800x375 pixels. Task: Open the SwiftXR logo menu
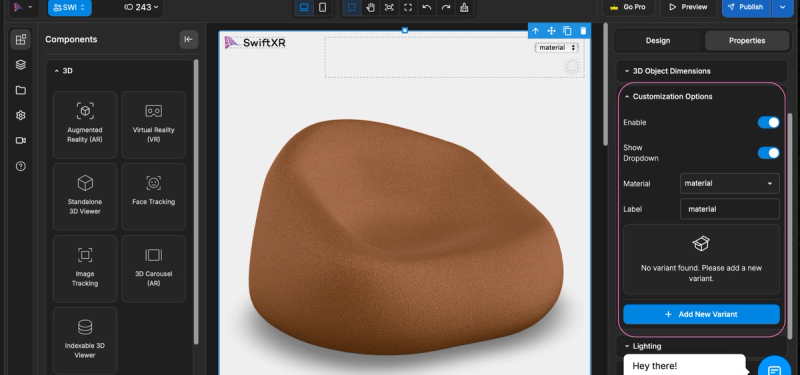click(23, 7)
